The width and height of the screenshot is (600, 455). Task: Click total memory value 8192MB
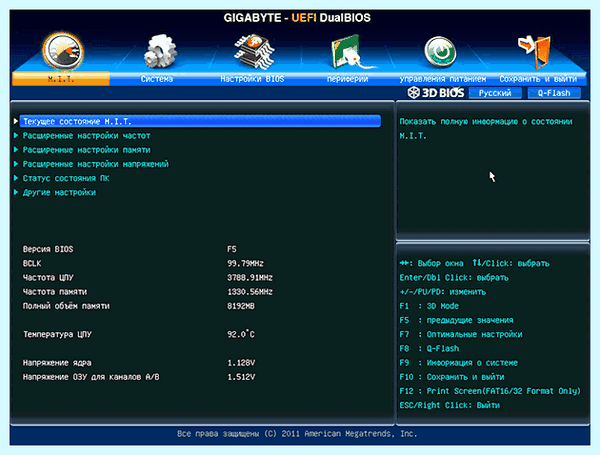tap(241, 306)
